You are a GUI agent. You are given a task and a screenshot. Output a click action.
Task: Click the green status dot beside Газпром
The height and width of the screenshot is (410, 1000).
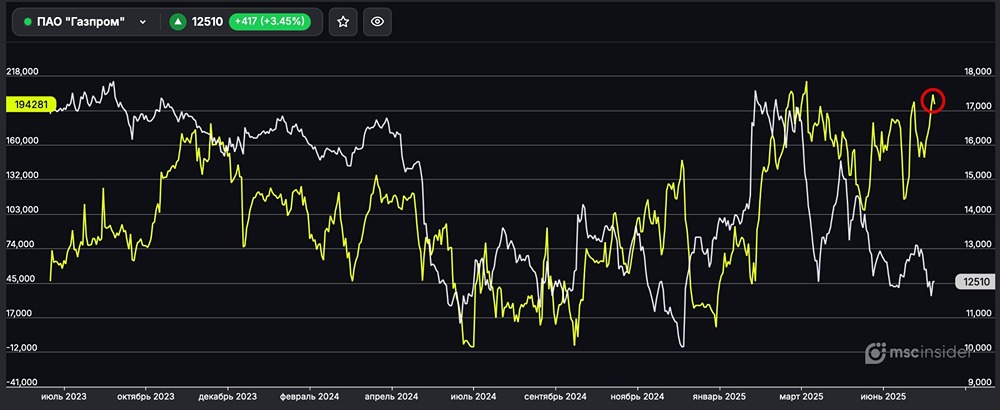coord(27,22)
